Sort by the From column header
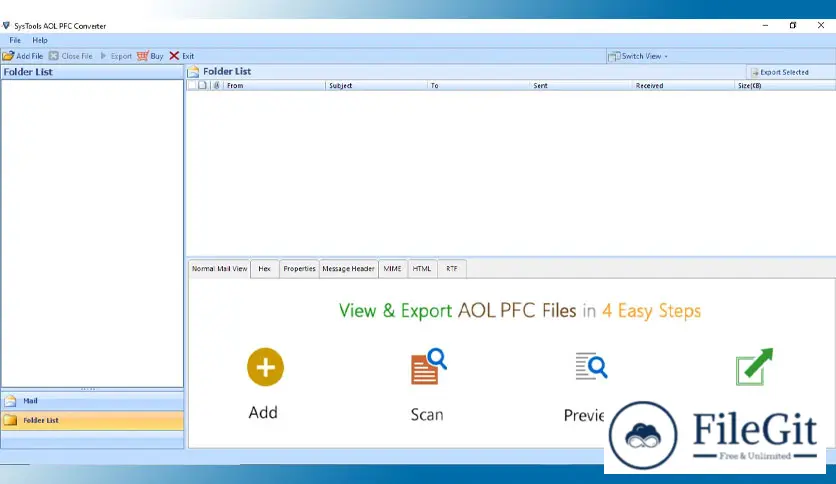The image size is (836, 484). pyautogui.click(x=274, y=85)
